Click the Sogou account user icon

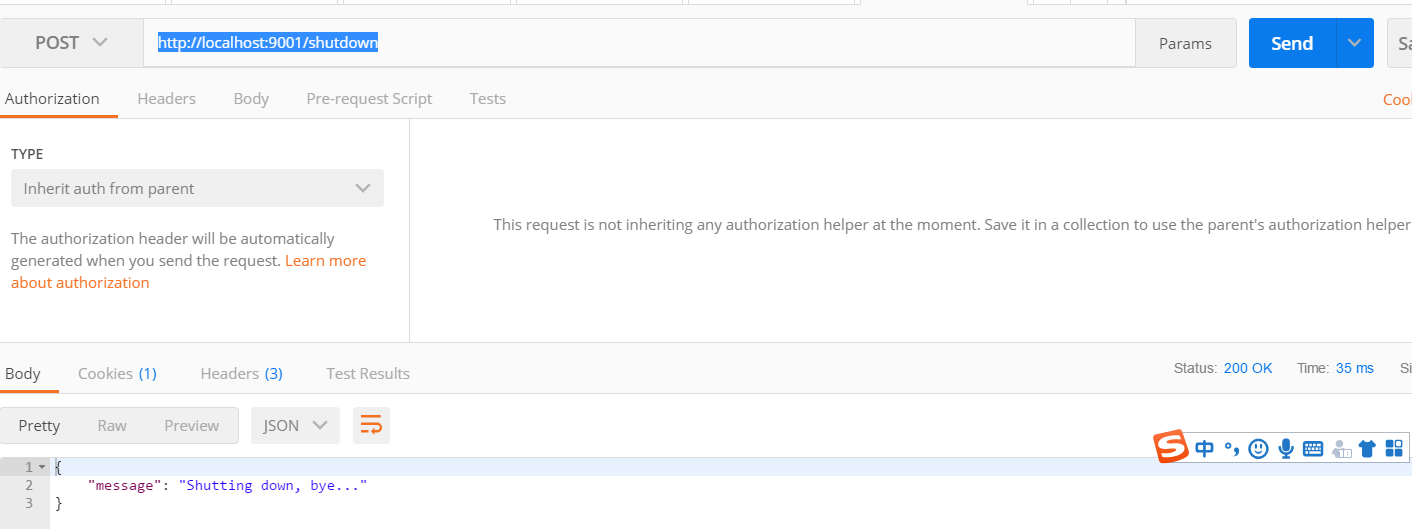(1341, 450)
